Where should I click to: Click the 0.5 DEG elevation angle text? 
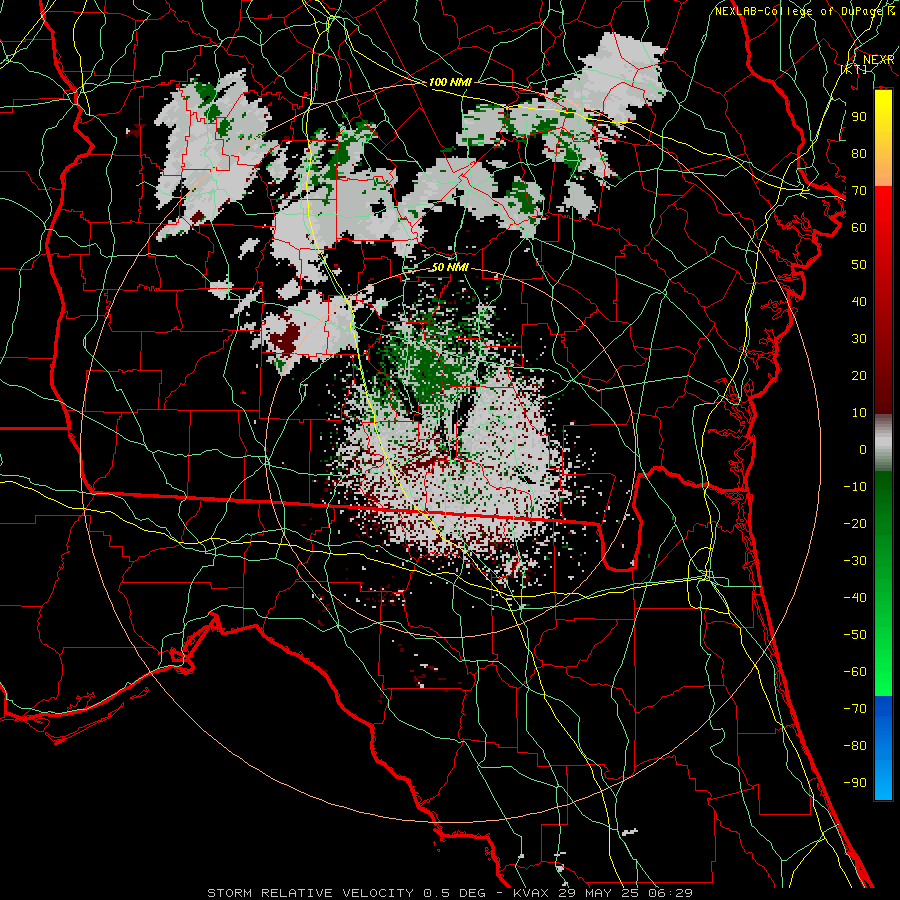point(455,893)
